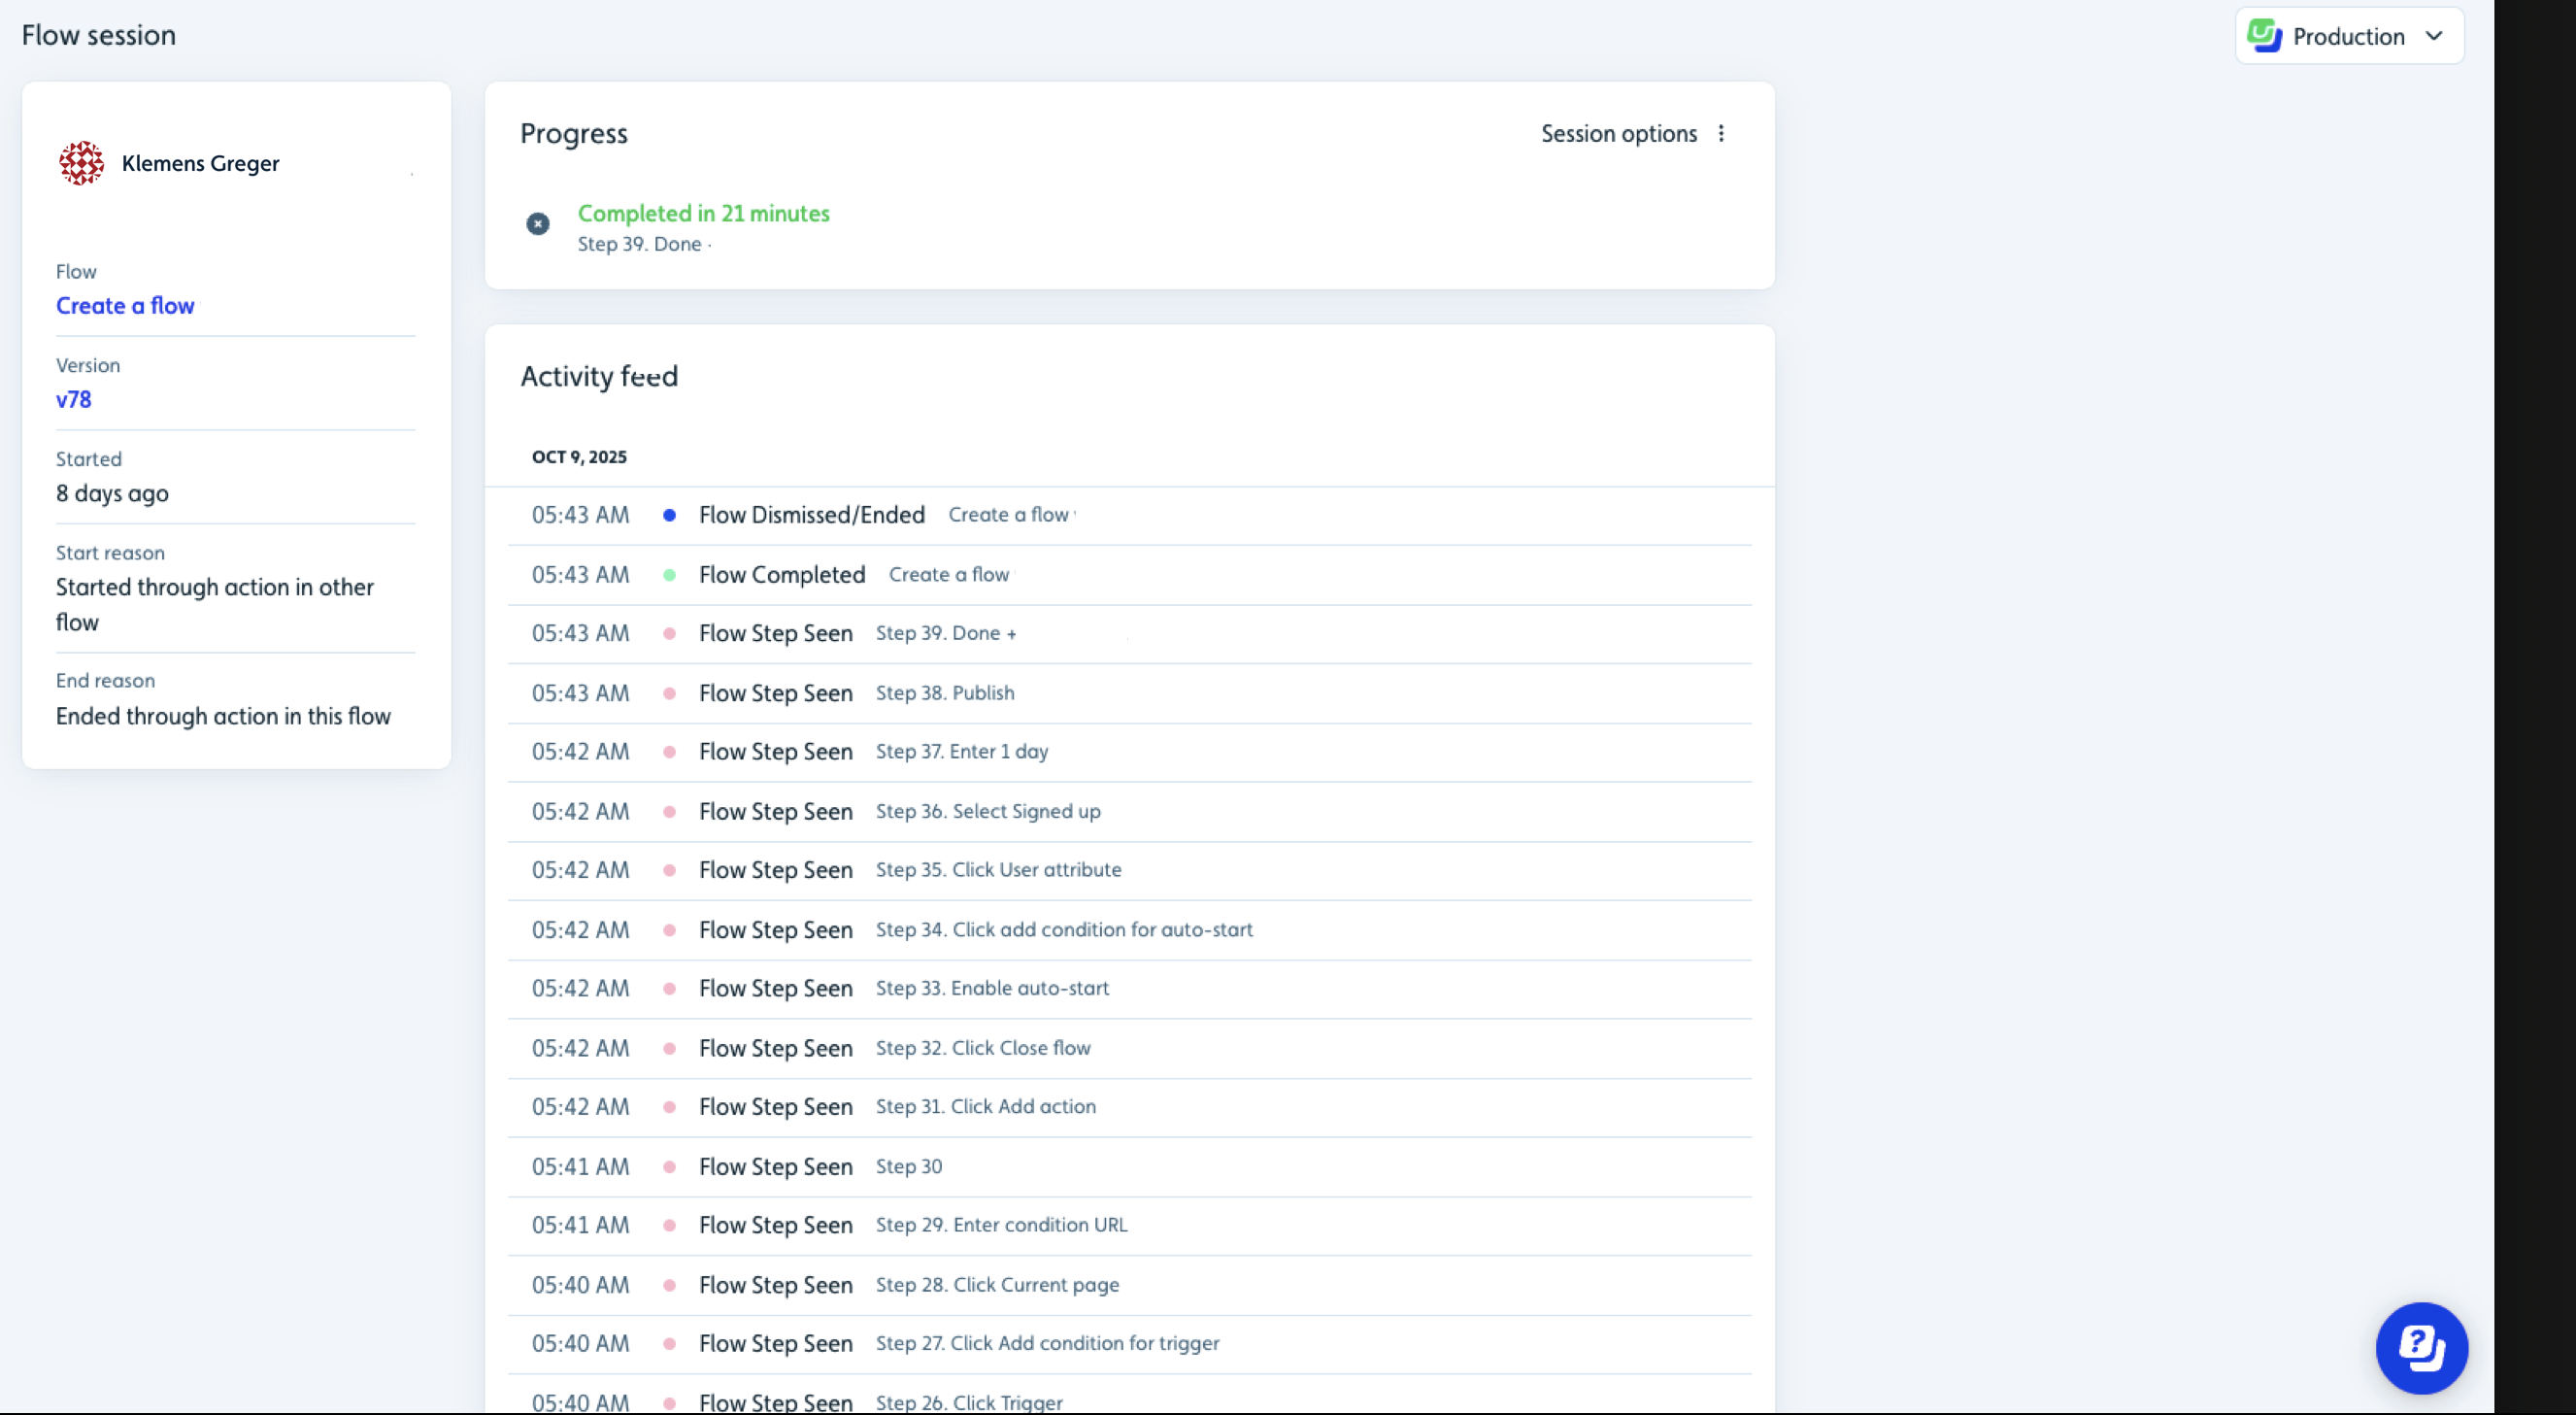This screenshot has height=1415, width=2576.
Task: Click the green Flow Completed dot
Action: pyautogui.click(x=669, y=575)
